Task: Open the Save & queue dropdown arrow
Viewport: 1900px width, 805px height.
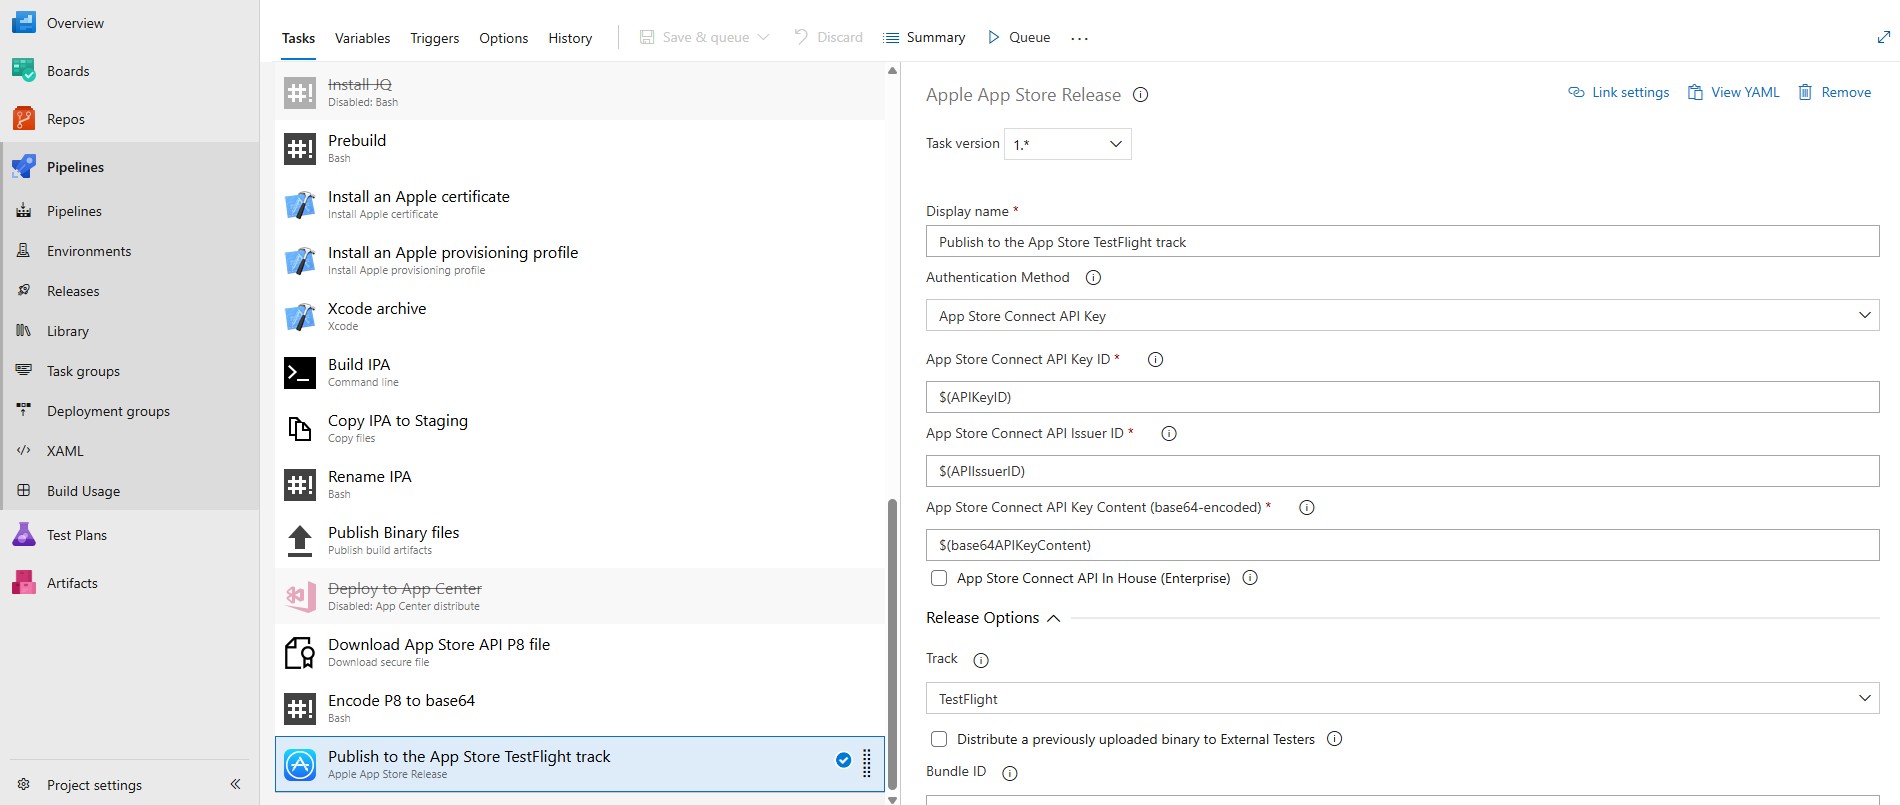Action: pyautogui.click(x=764, y=37)
